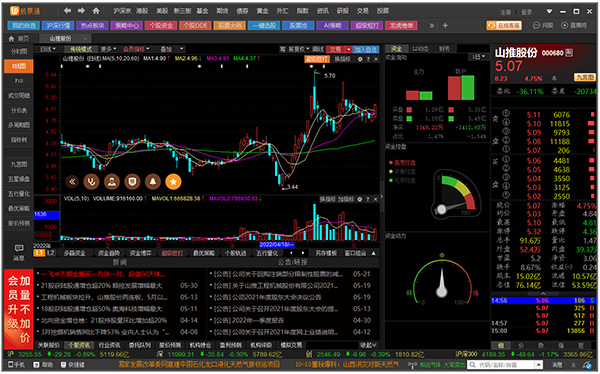600x374 pixels.
Task: Open the 基金 menu in top bar
Action: pos(202,11)
